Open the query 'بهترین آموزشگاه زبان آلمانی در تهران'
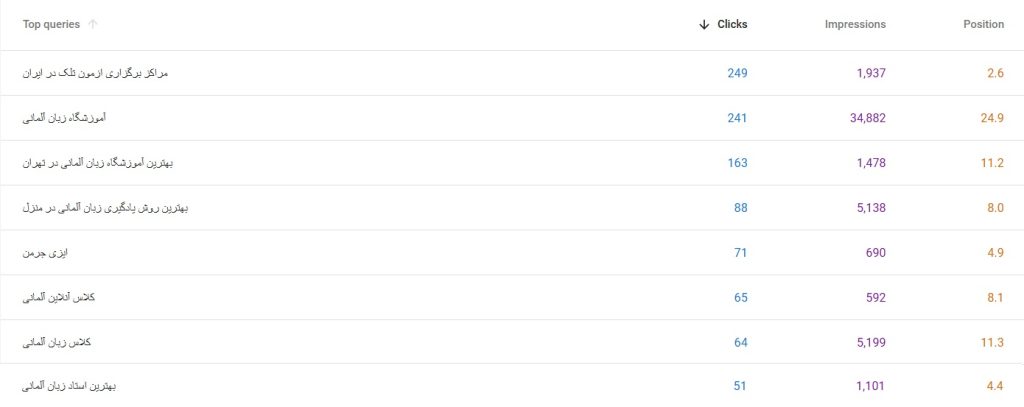 click(102, 163)
